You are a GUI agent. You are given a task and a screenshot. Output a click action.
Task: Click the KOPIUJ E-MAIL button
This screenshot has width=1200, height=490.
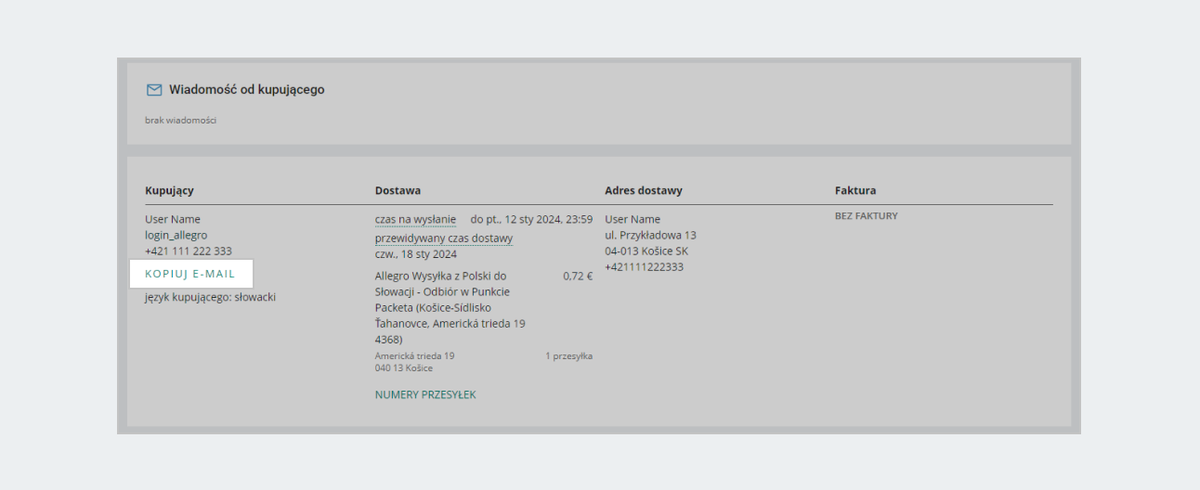[x=190, y=274]
